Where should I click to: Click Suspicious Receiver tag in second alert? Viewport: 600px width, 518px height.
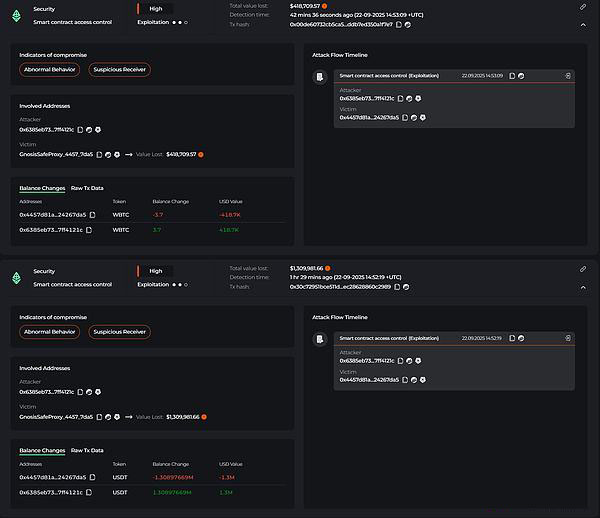click(119, 332)
